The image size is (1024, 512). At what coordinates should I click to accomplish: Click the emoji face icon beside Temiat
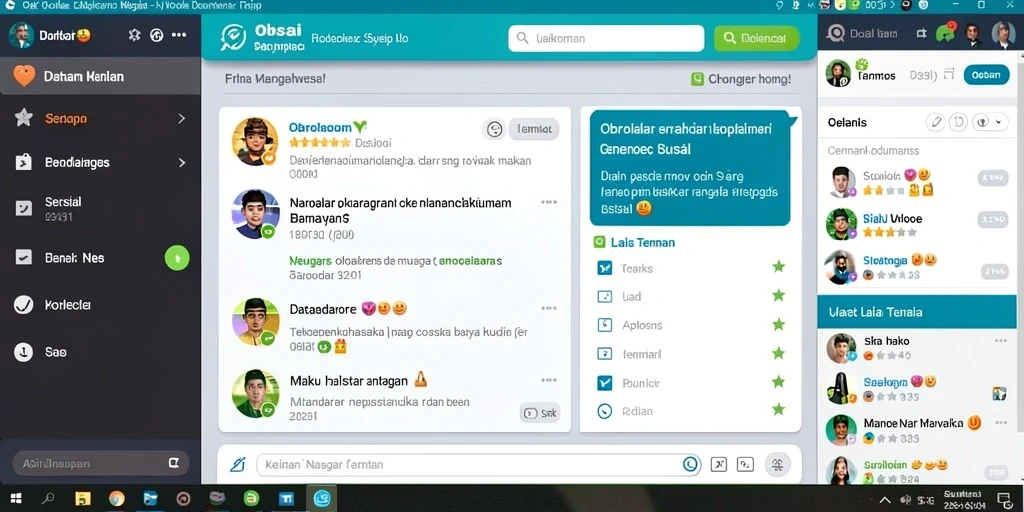pyautogui.click(x=494, y=129)
